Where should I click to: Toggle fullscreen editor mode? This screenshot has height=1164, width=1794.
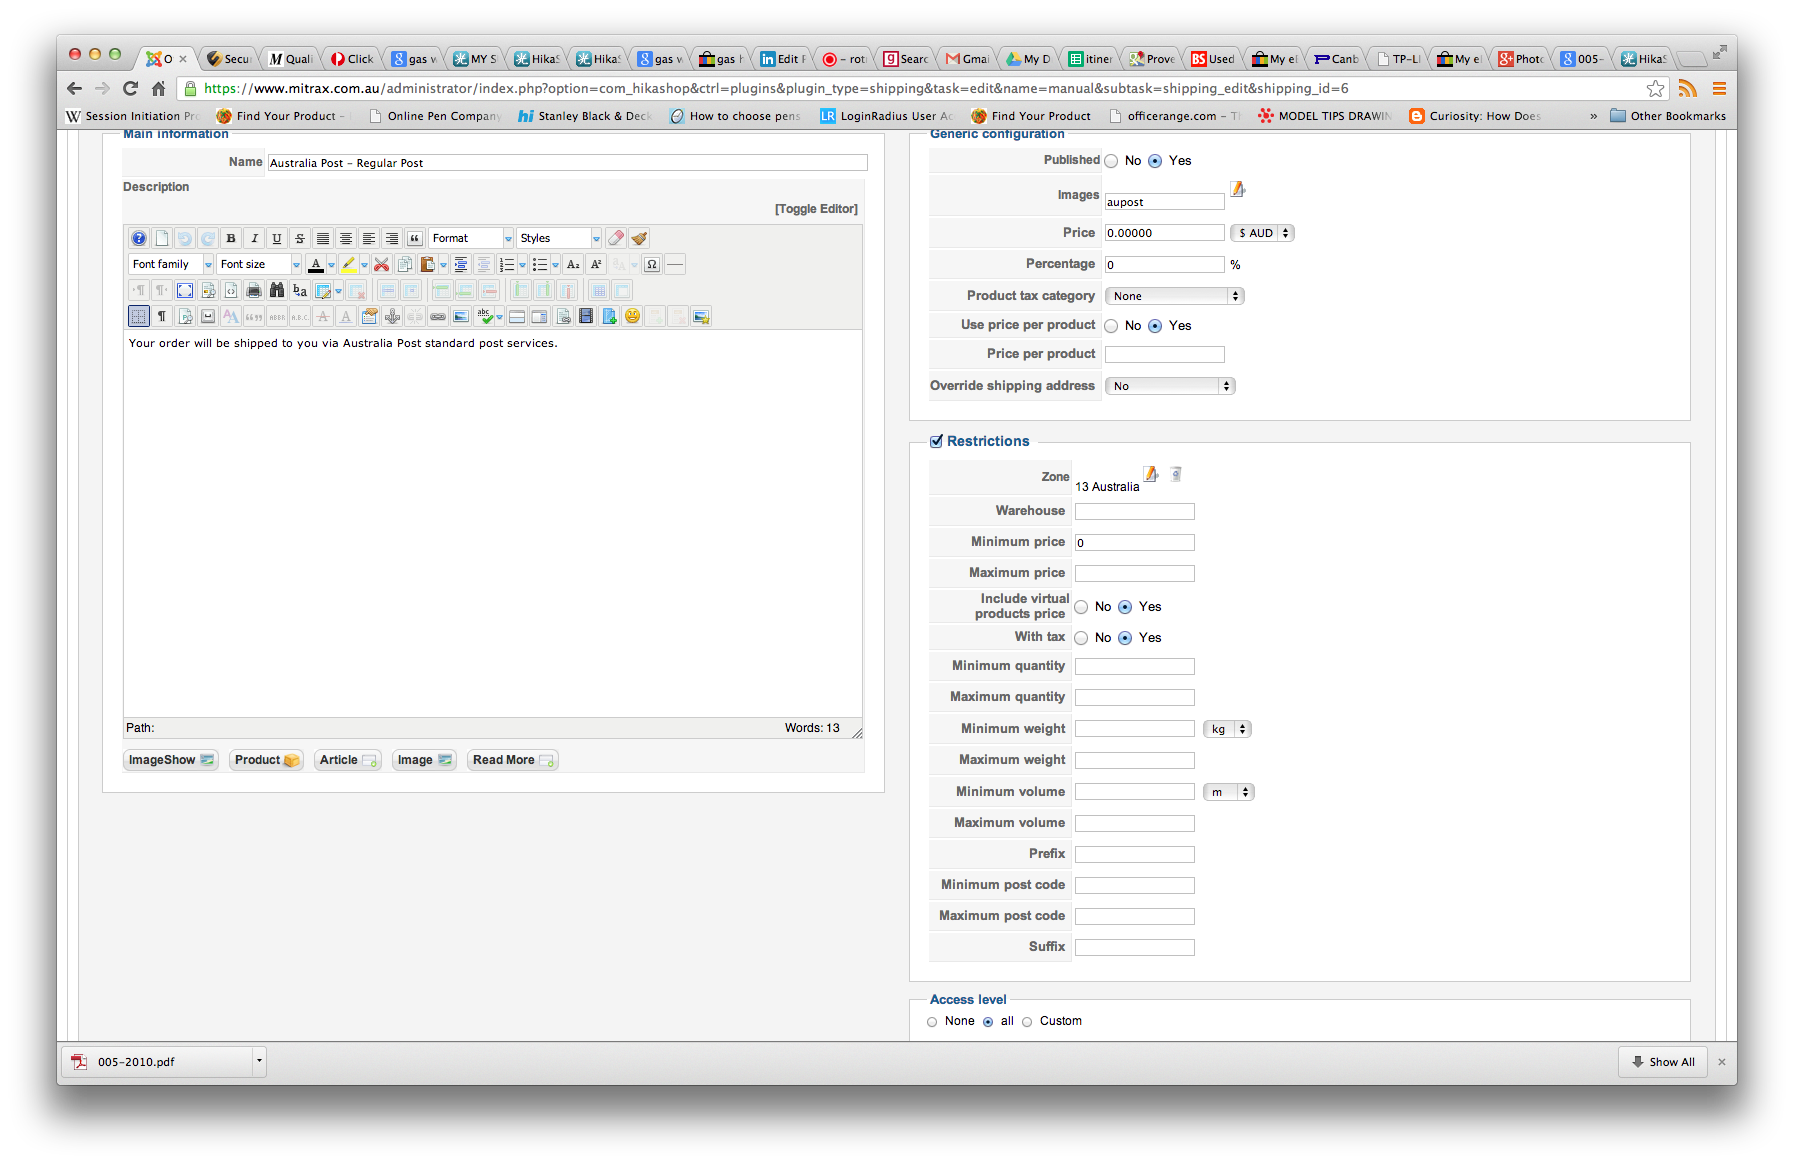click(185, 290)
